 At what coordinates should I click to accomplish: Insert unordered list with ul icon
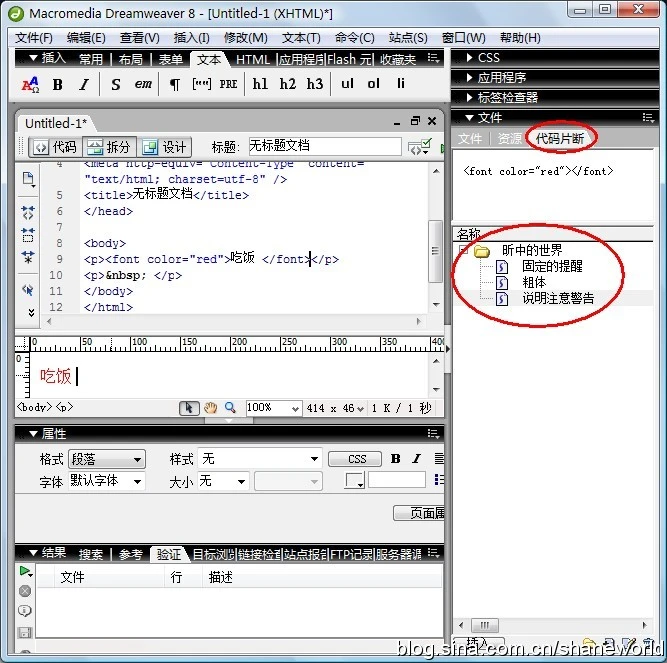click(x=347, y=85)
